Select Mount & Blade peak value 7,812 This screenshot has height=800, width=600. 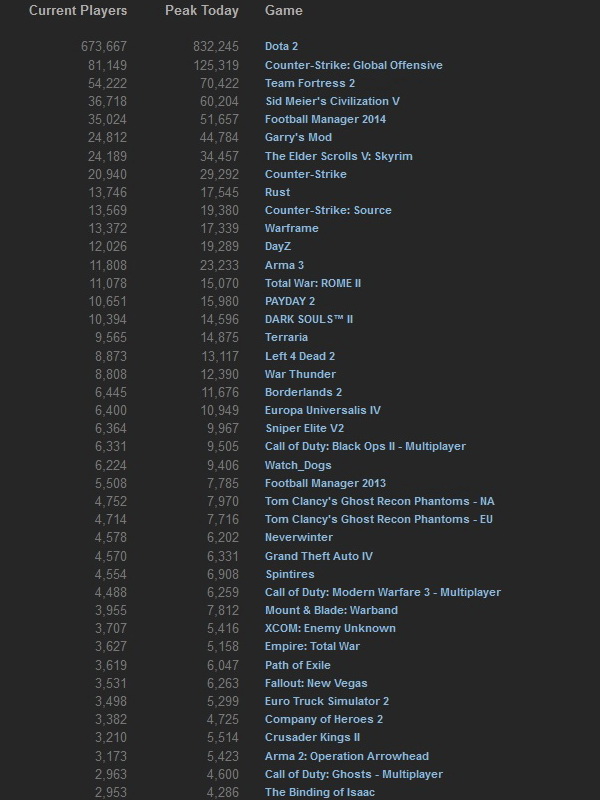point(222,610)
